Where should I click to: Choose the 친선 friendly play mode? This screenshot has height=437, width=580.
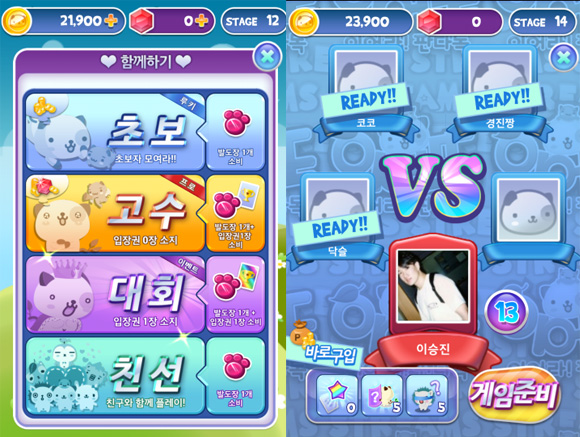point(145,376)
